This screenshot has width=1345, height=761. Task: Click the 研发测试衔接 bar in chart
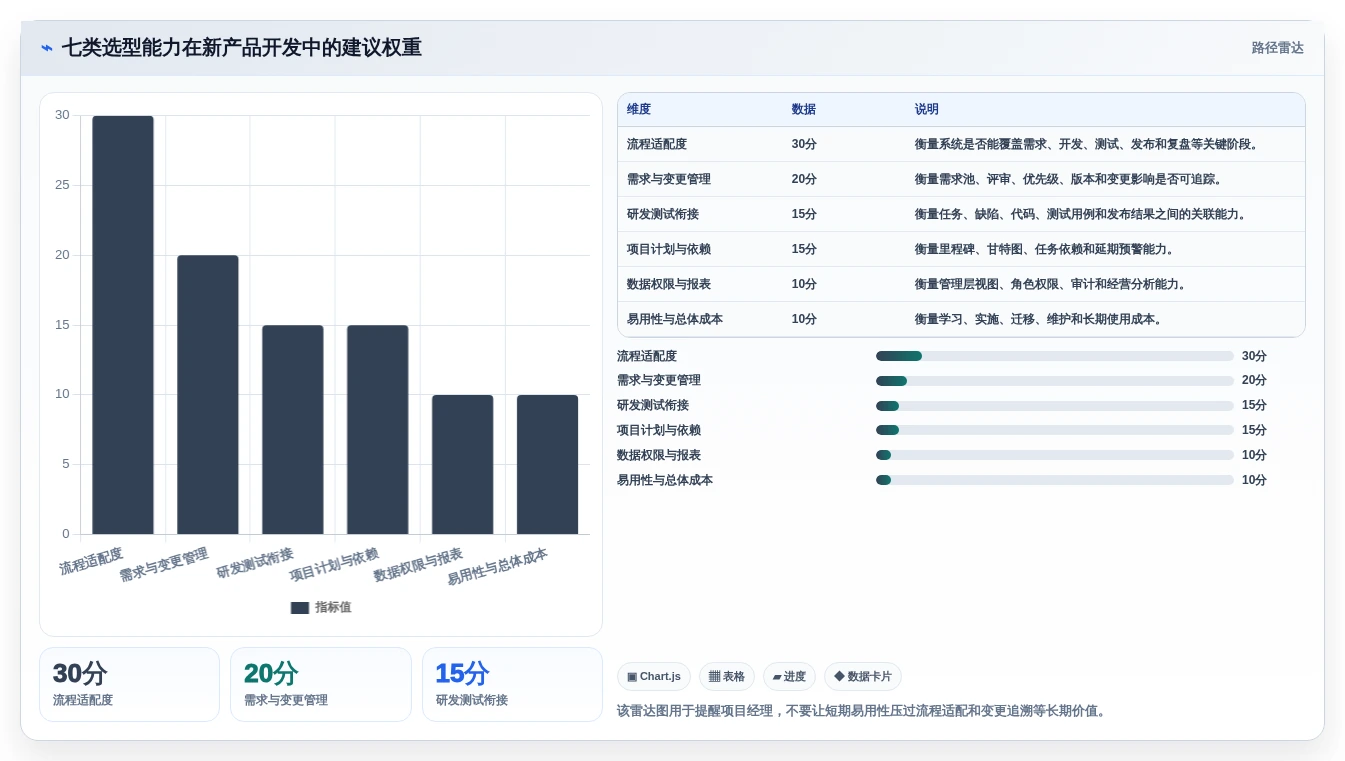(293, 430)
